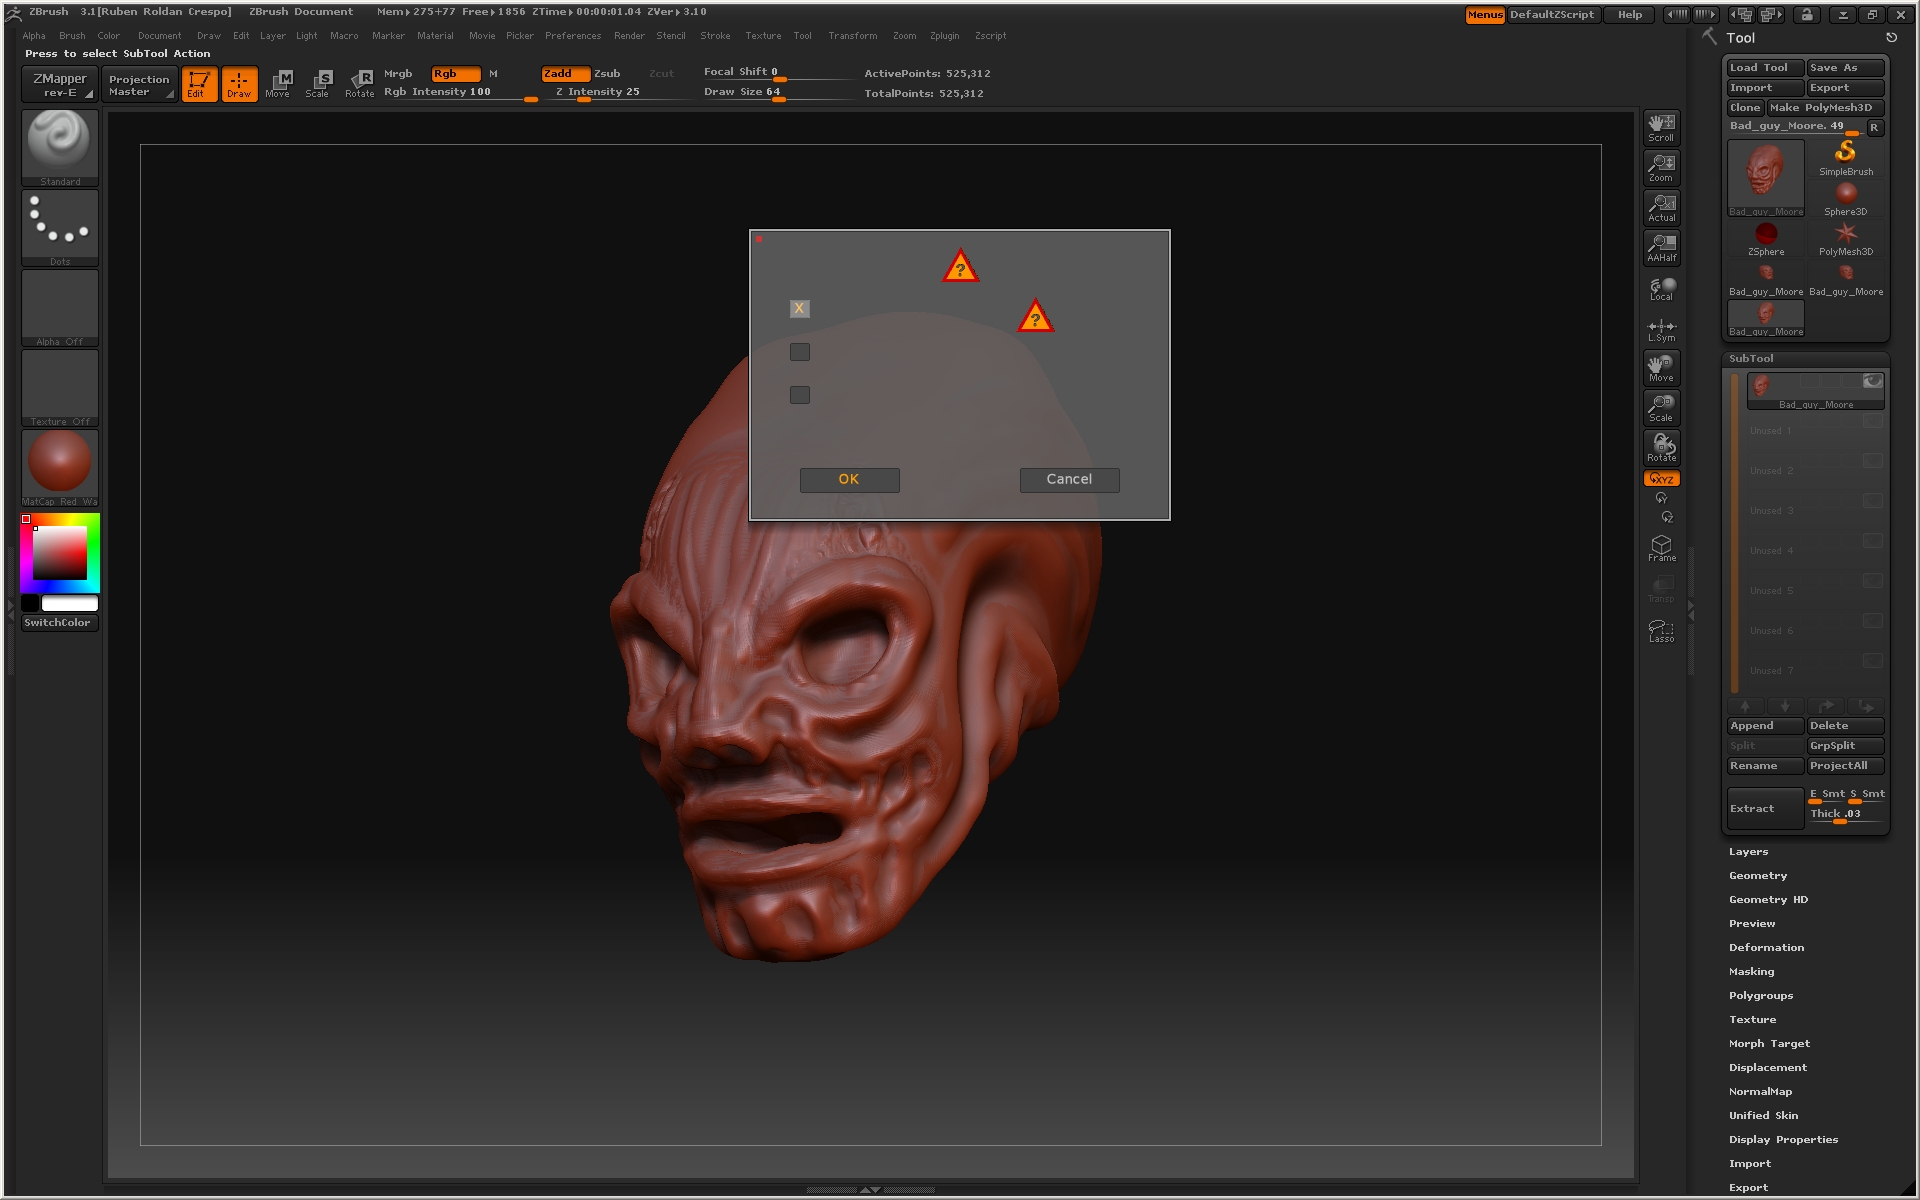Toggle visibility eye of Bad_guy_Moore subtool

[x=1872, y=381]
